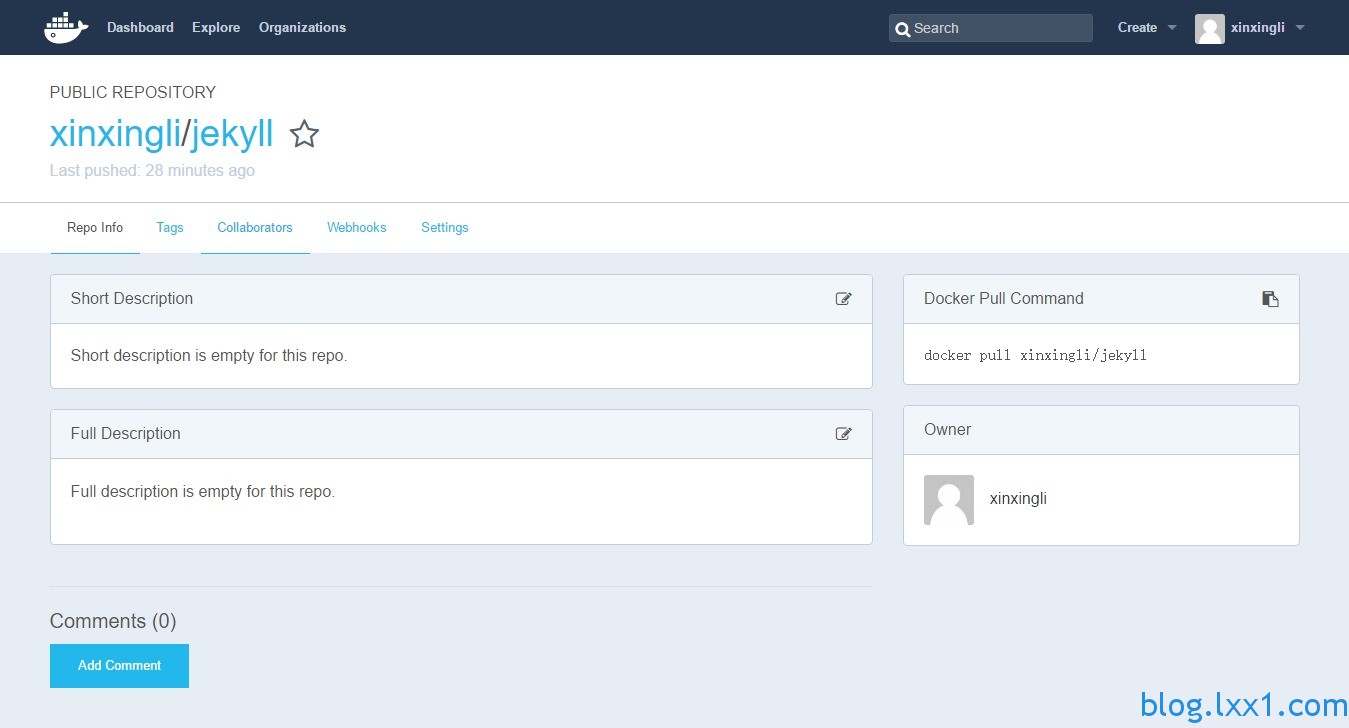Open Organizations

point(302,28)
